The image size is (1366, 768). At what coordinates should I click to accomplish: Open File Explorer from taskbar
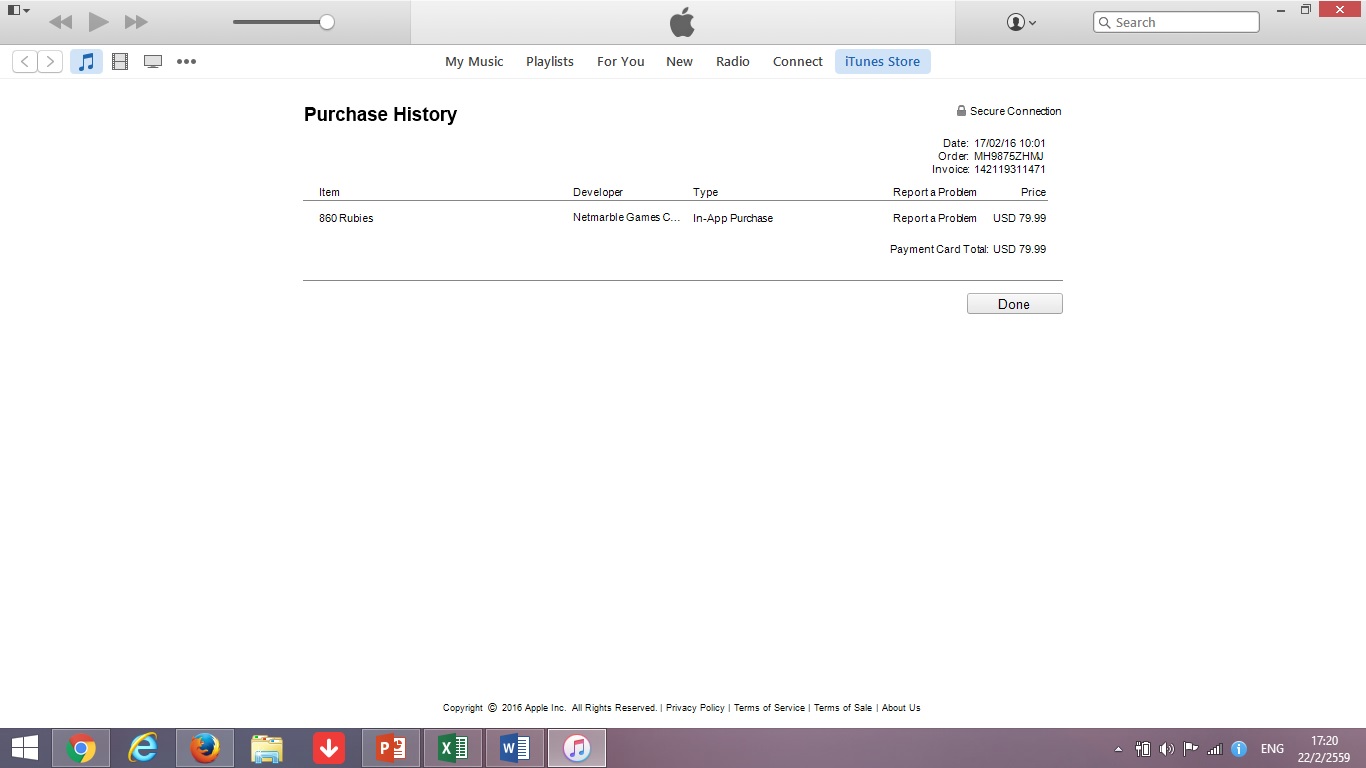coord(267,748)
